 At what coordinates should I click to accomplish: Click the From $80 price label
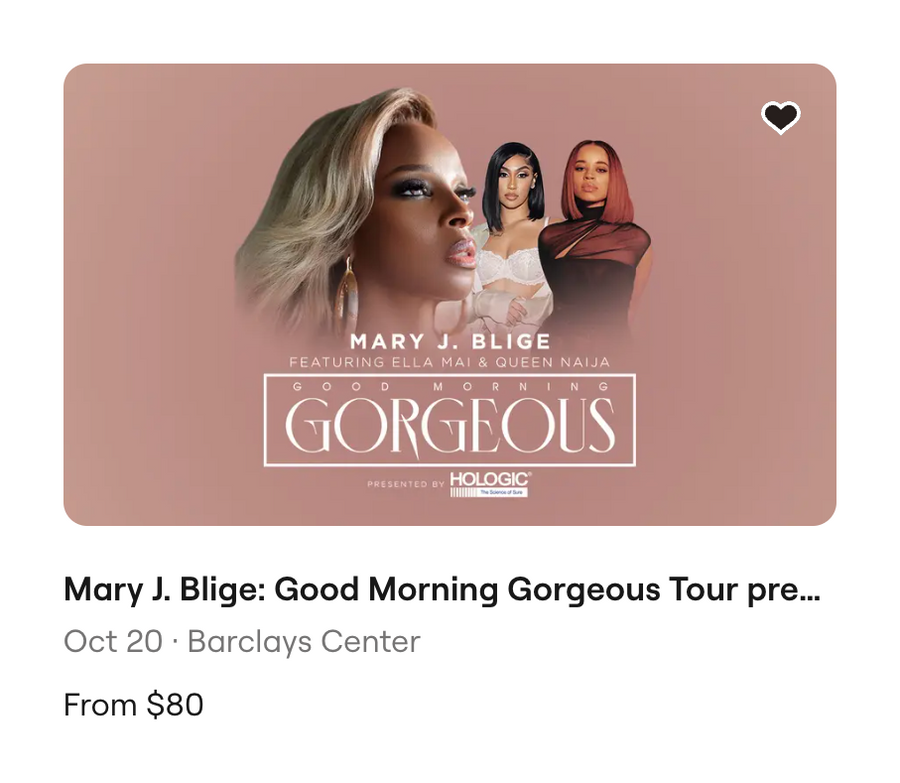click(134, 704)
